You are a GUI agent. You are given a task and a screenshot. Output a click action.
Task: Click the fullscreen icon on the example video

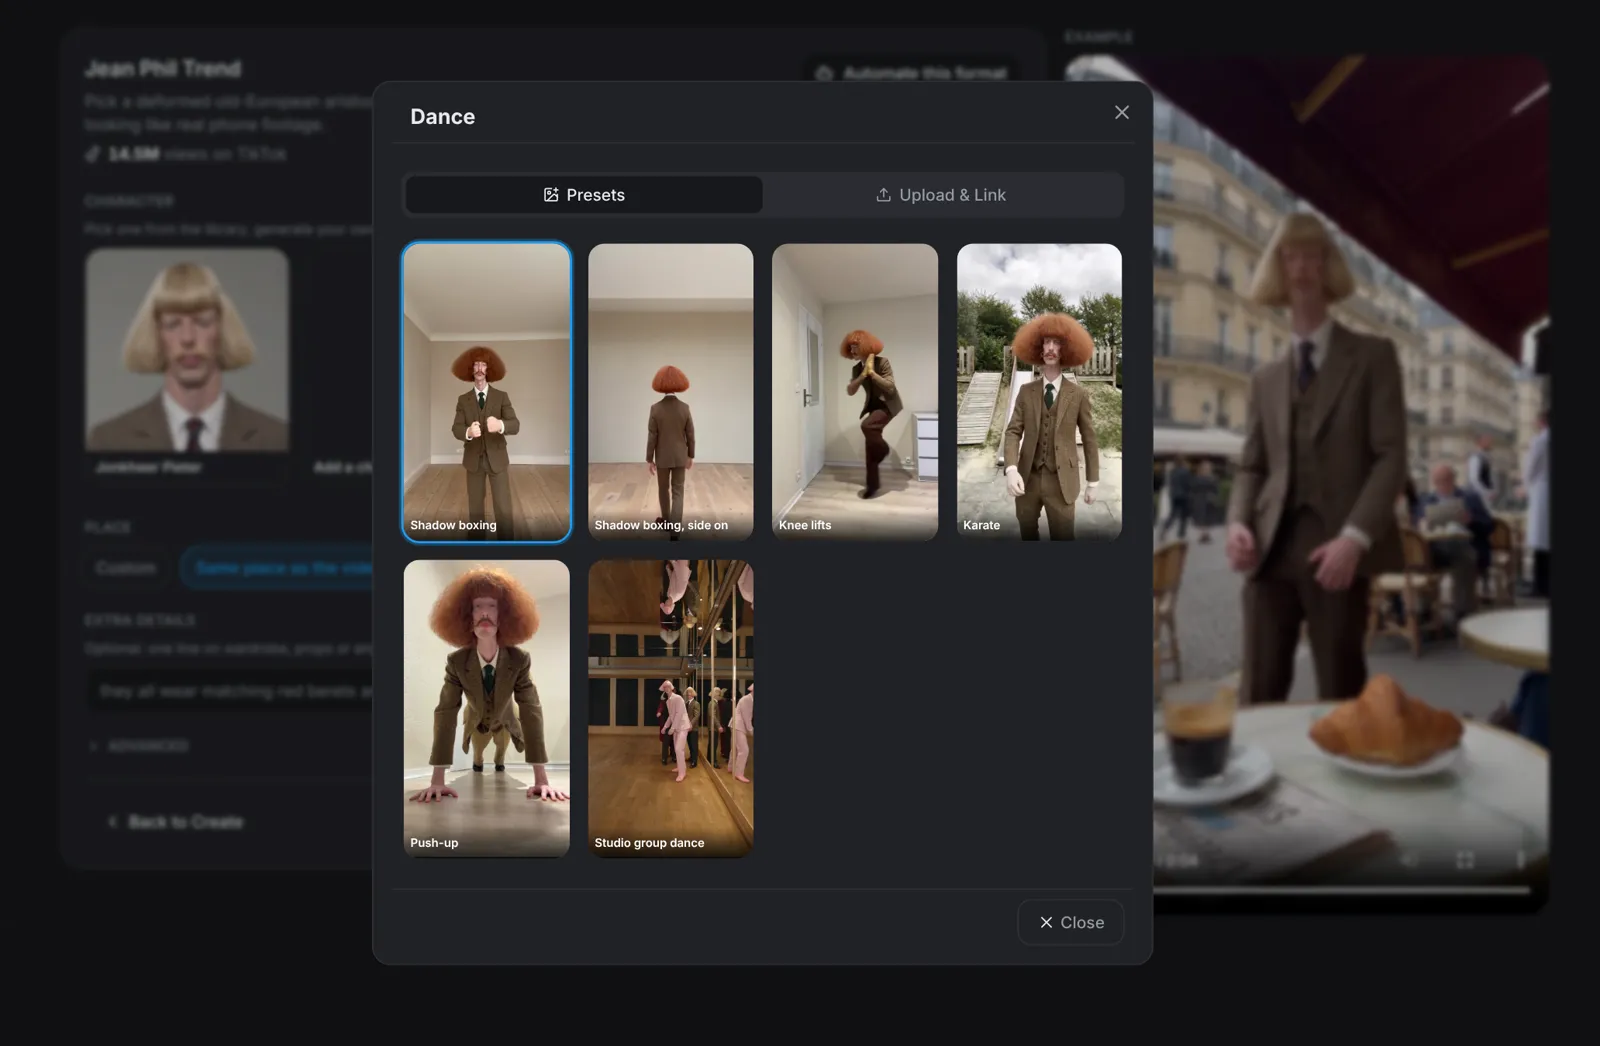(1465, 860)
